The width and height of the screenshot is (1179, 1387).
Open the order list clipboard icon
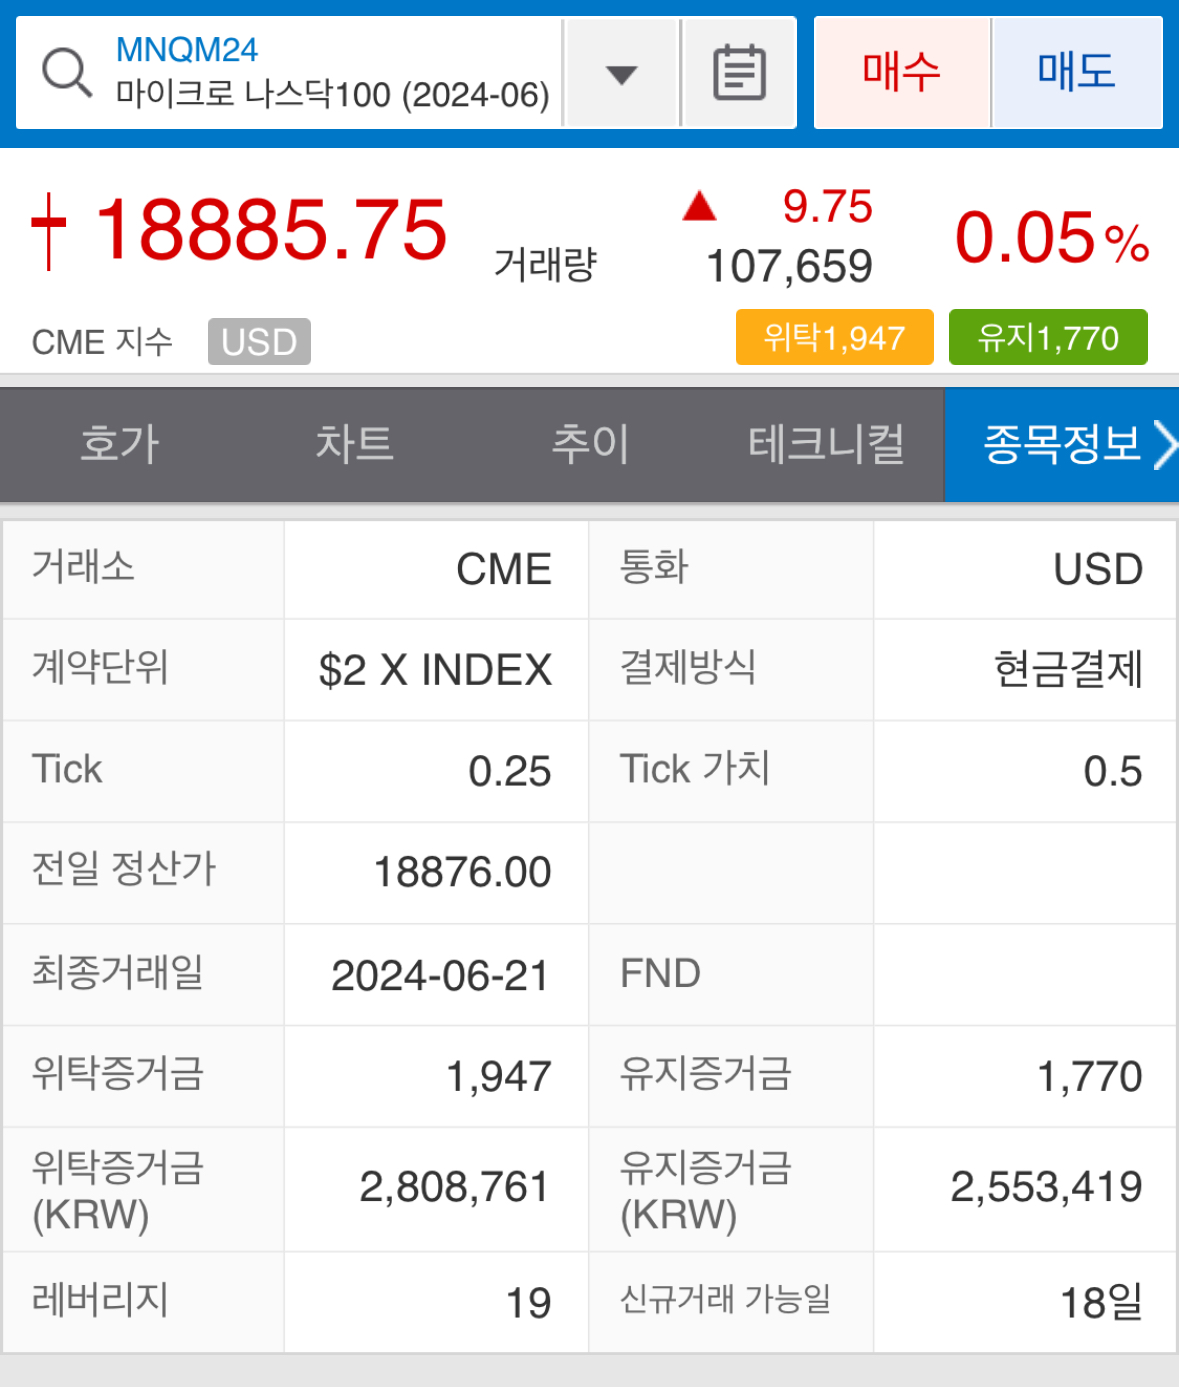click(x=739, y=73)
